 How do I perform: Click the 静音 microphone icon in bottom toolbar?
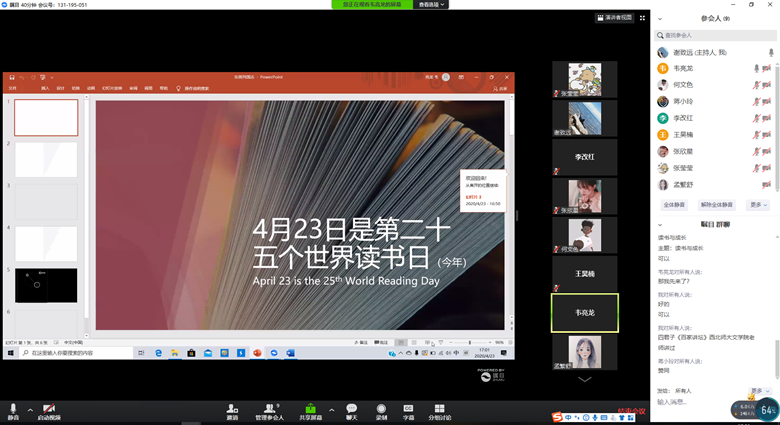pos(13,408)
